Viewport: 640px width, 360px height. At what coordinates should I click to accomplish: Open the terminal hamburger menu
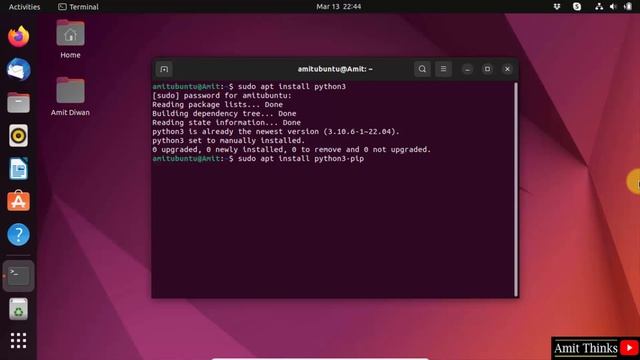coord(443,69)
